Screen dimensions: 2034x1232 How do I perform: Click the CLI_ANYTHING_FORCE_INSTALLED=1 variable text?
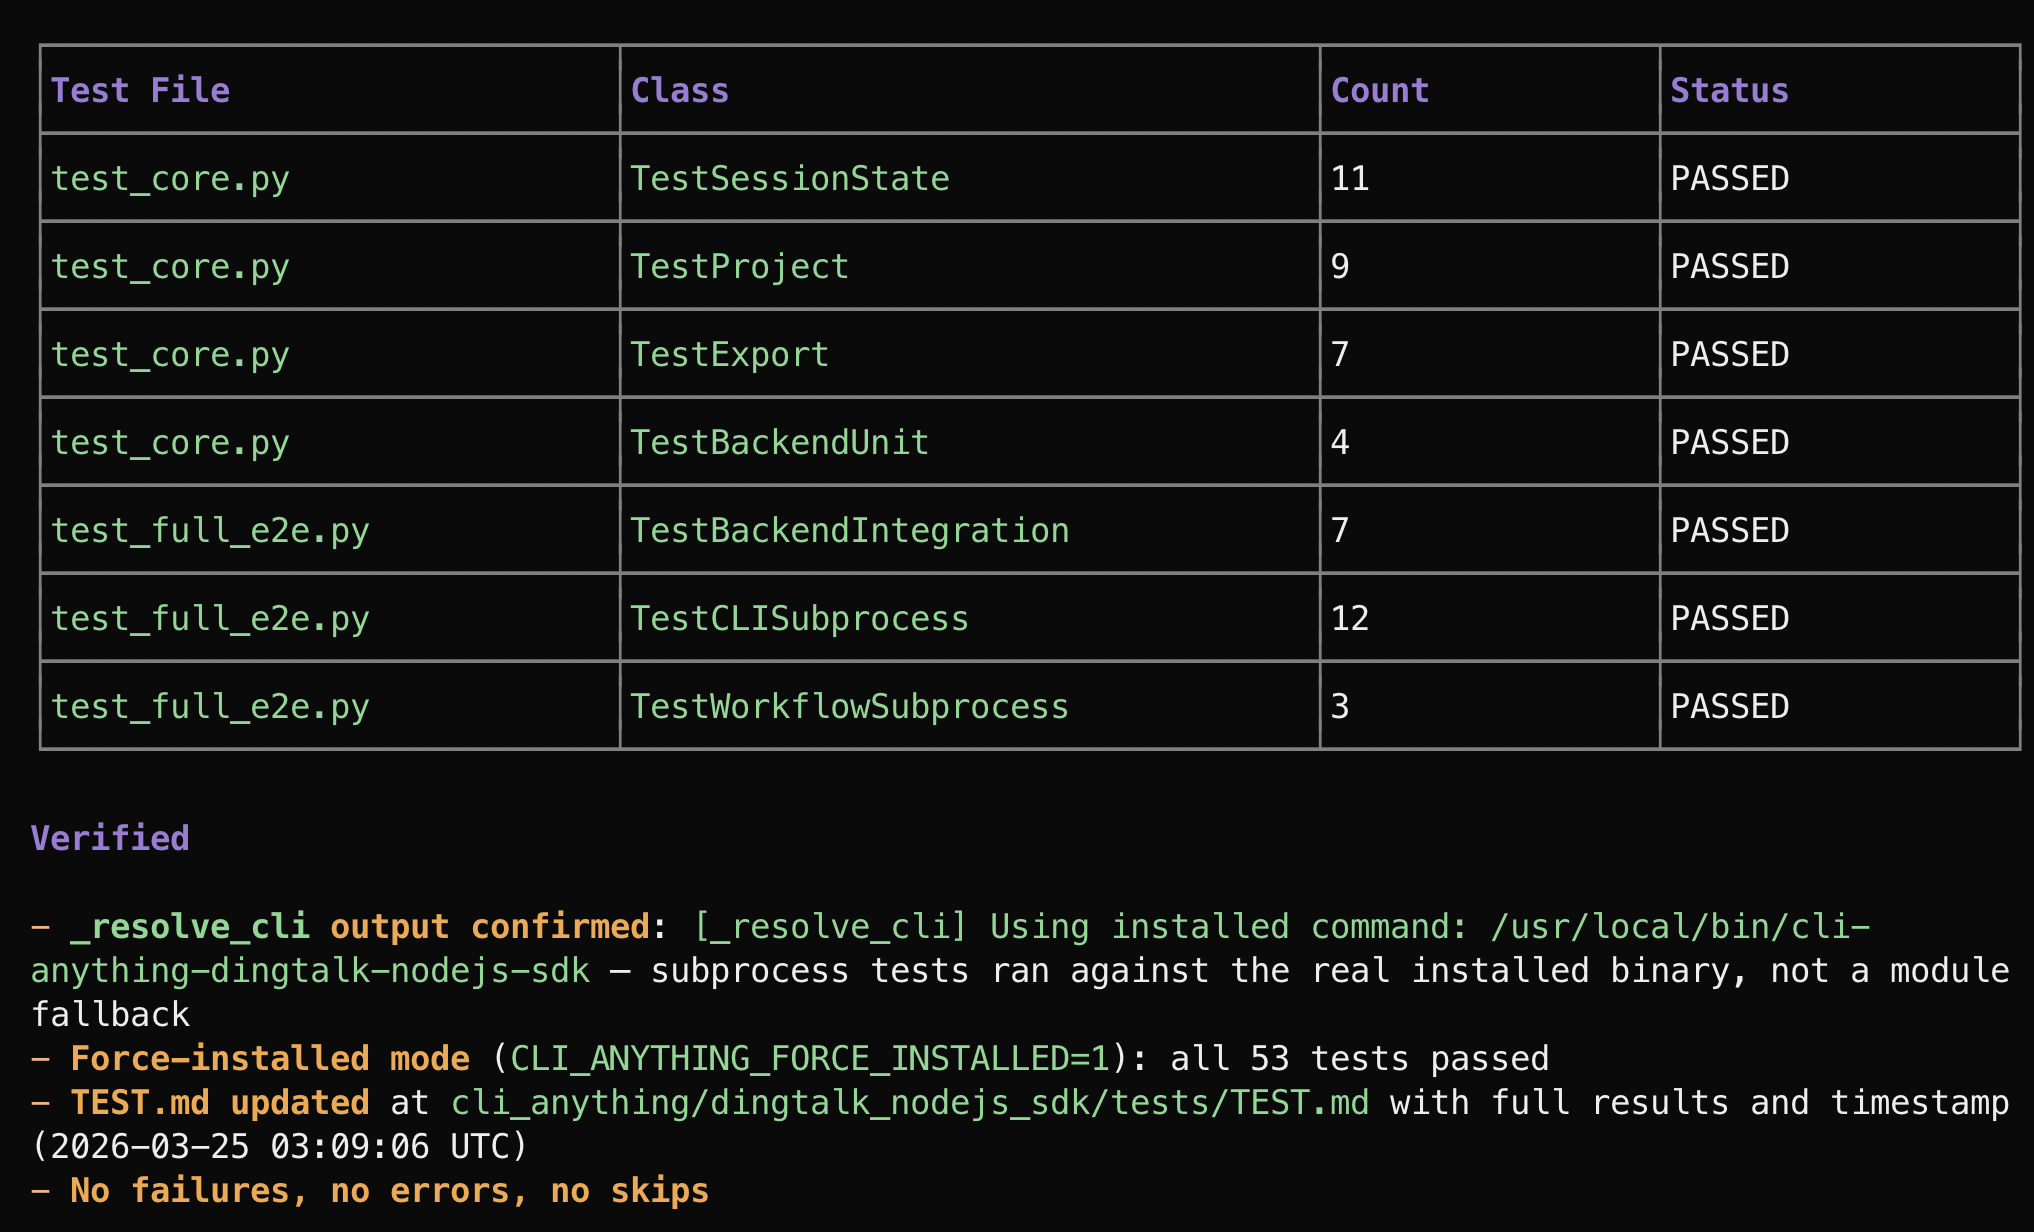point(810,1059)
